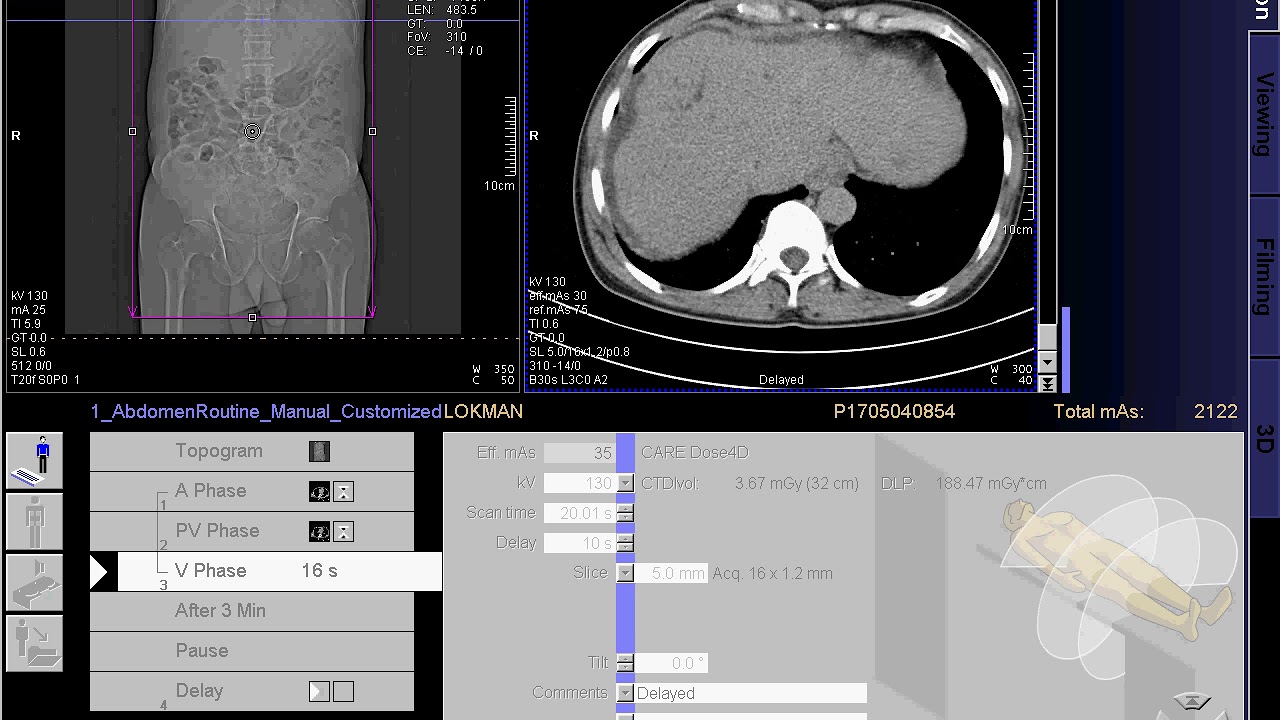The width and height of the screenshot is (1280, 720).
Task: Click the Acq. 16 x 1.2 mm text
Action: pos(772,573)
